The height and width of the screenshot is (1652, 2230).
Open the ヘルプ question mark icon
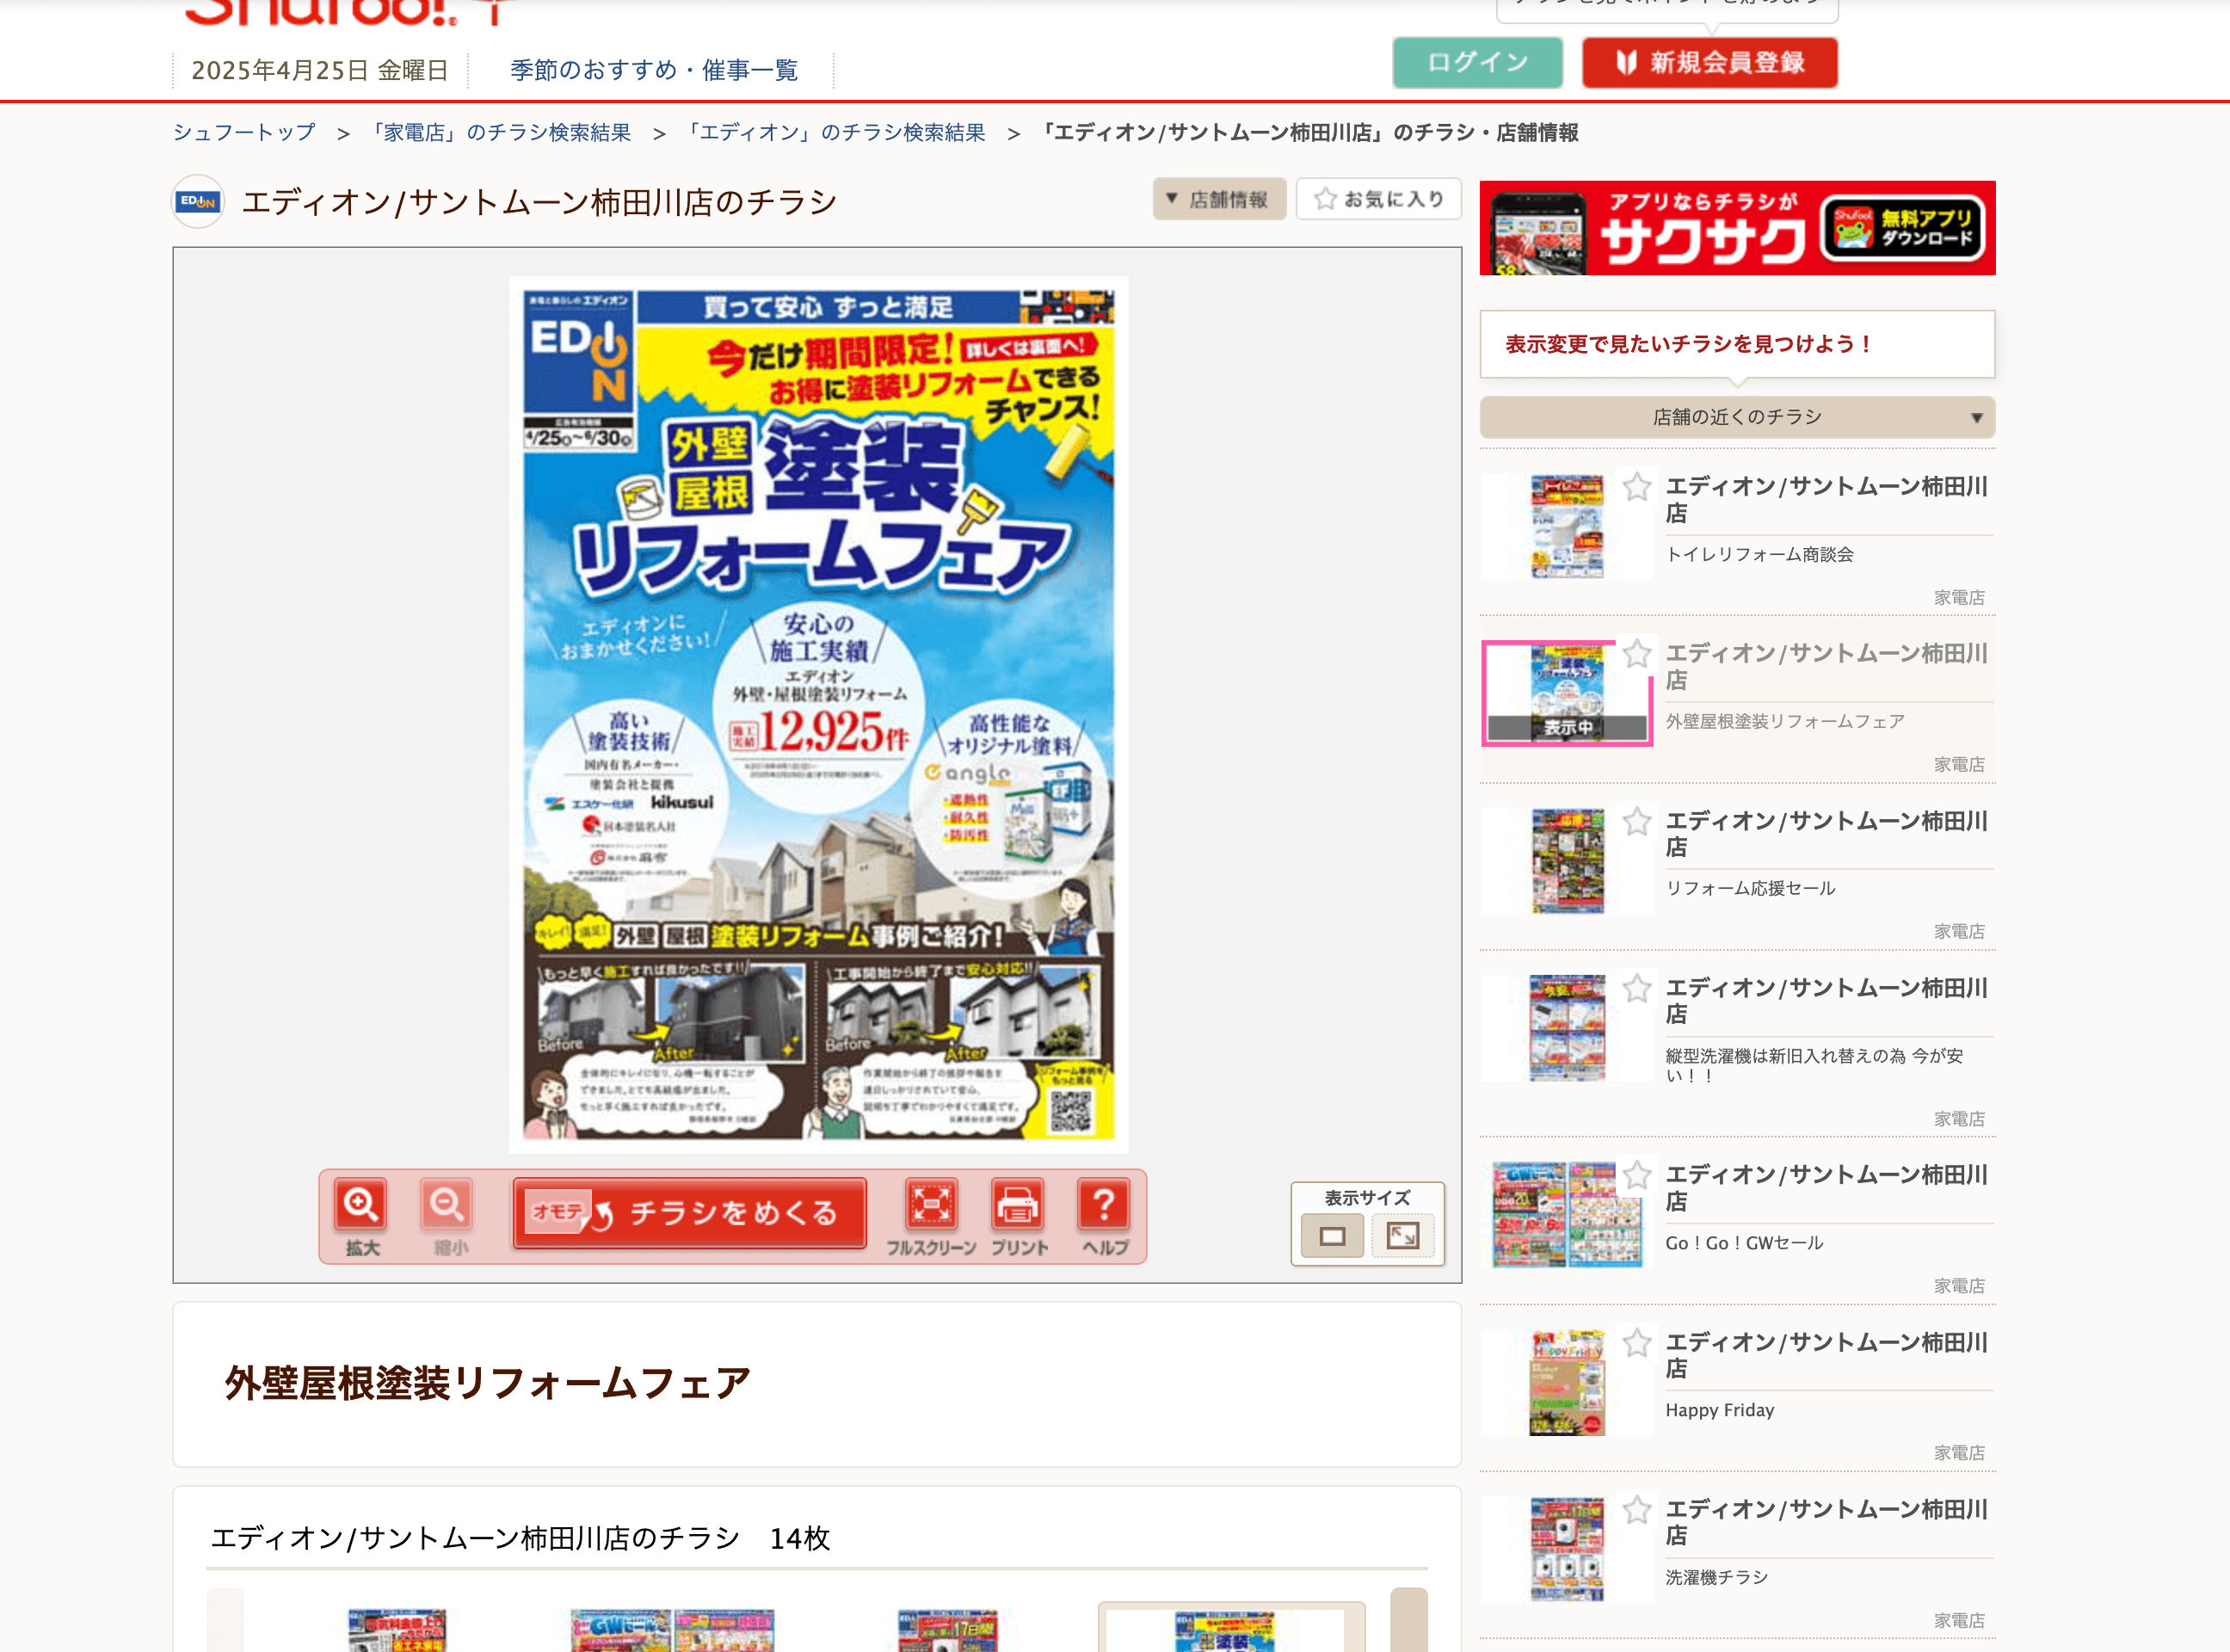pyautogui.click(x=1104, y=1205)
